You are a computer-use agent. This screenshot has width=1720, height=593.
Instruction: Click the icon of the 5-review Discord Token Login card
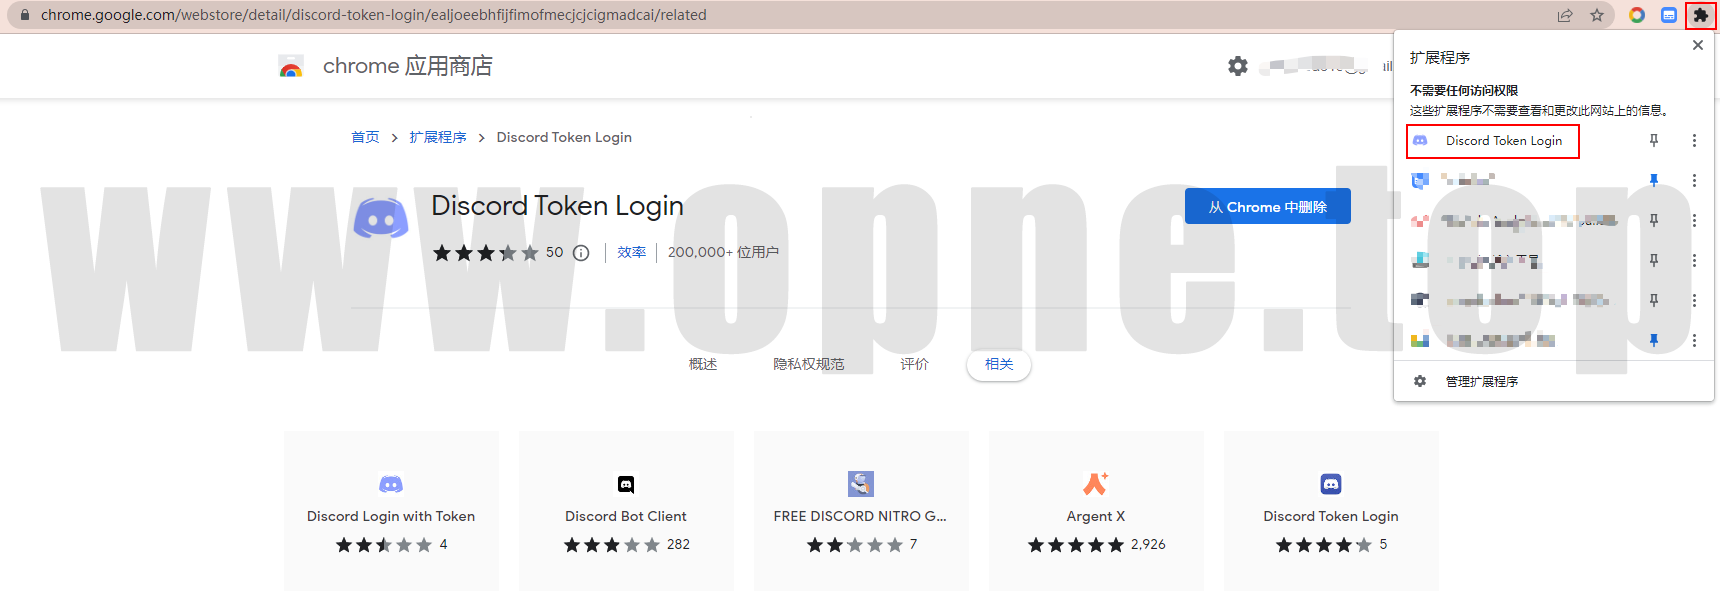pyautogui.click(x=1331, y=484)
